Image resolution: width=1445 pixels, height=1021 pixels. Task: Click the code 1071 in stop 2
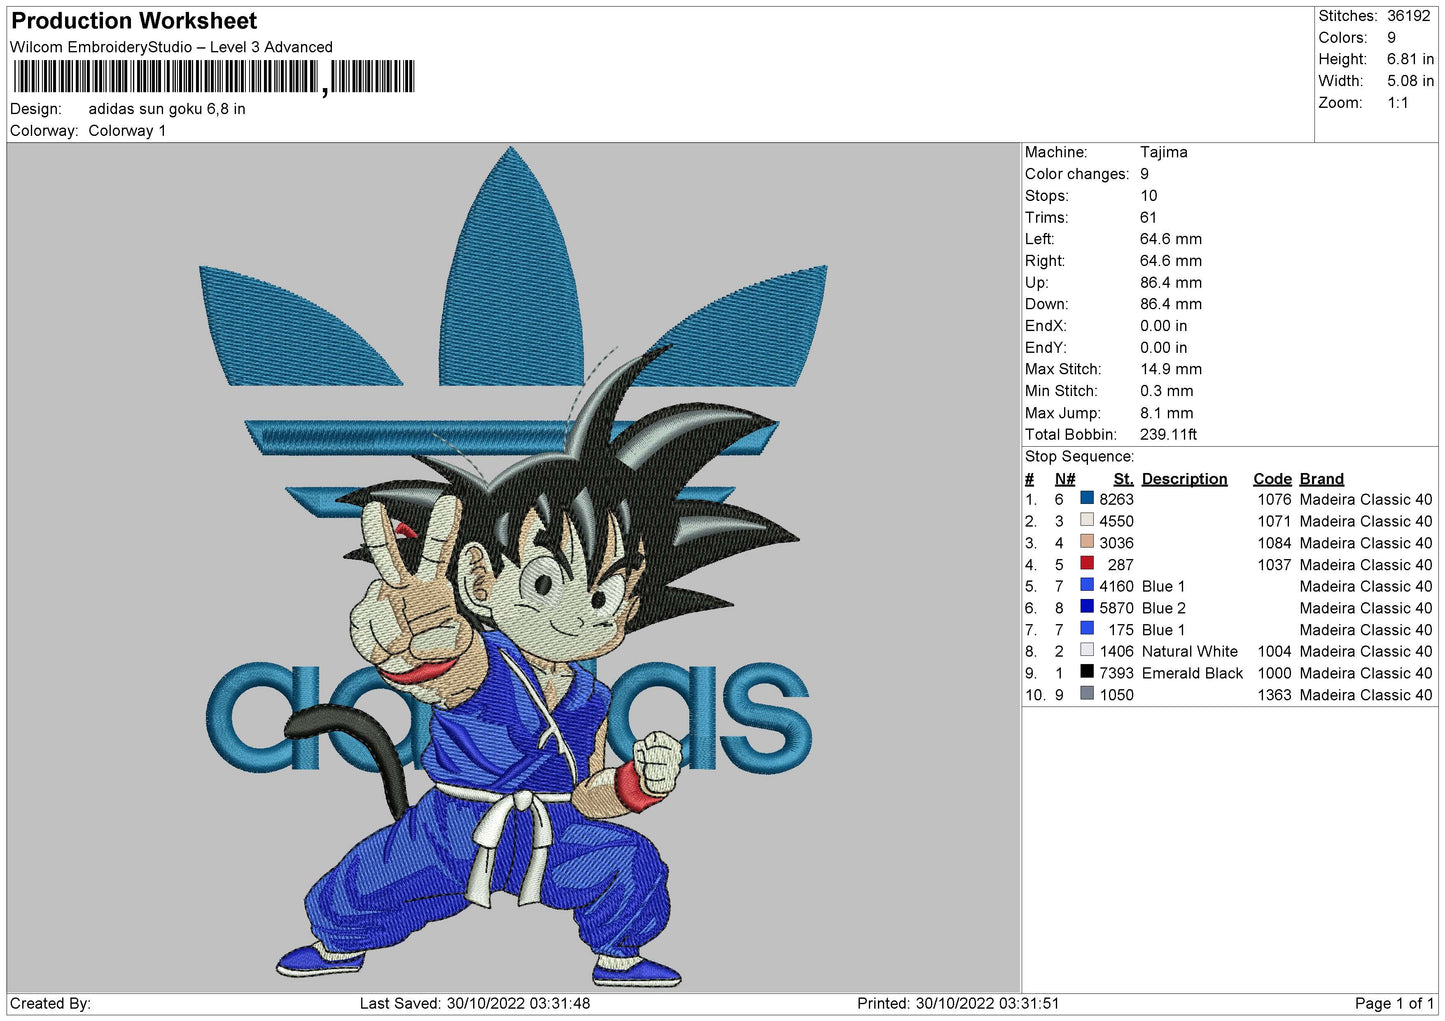(x=1275, y=521)
